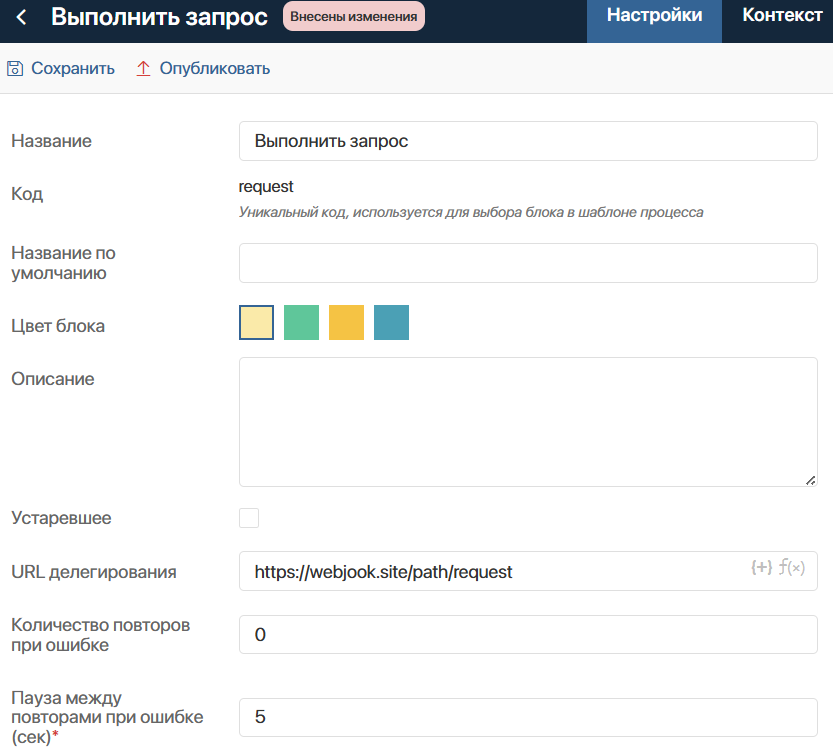Image resolution: width=833 pixels, height=752 pixels.
Task: Focus the Название input field
Action: [528, 141]
